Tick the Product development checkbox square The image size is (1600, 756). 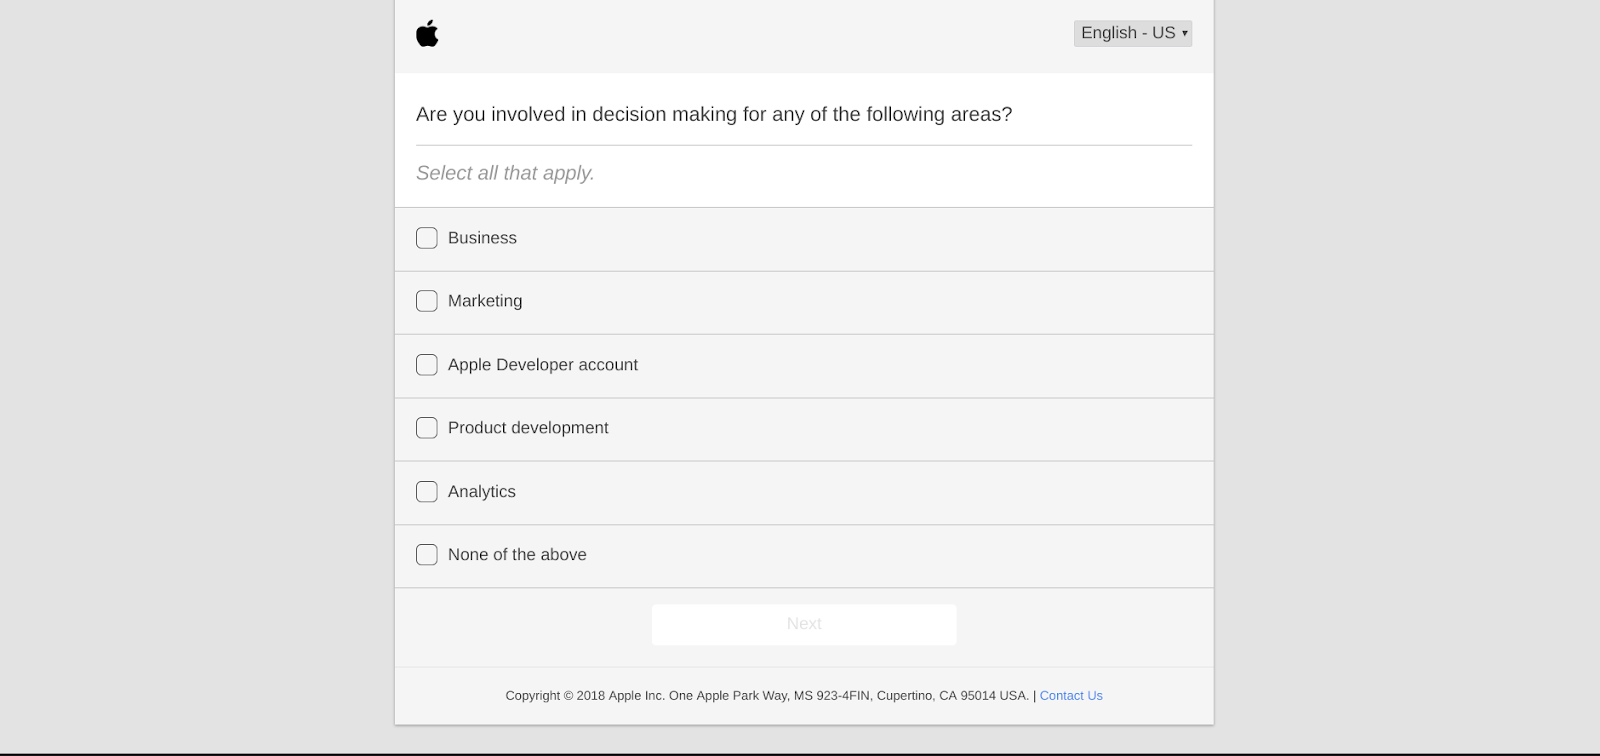pos(427,428)
